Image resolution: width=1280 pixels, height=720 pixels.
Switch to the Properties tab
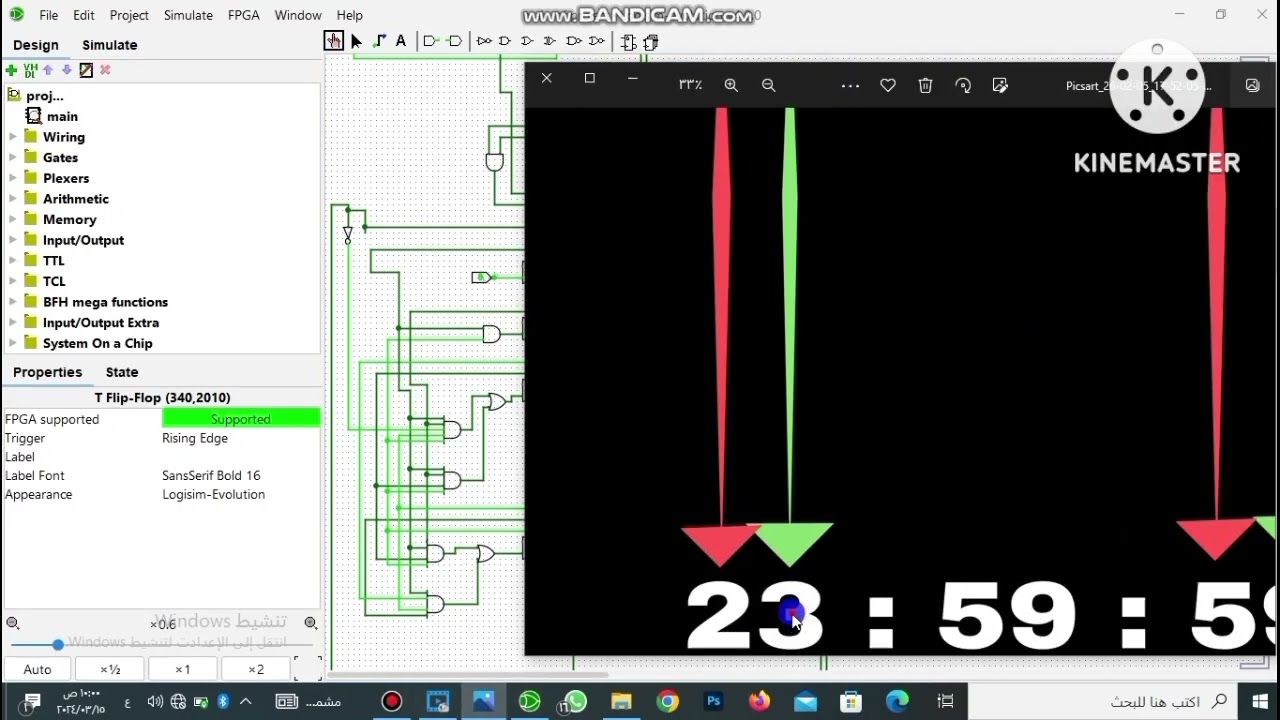(x=48, y=372)
